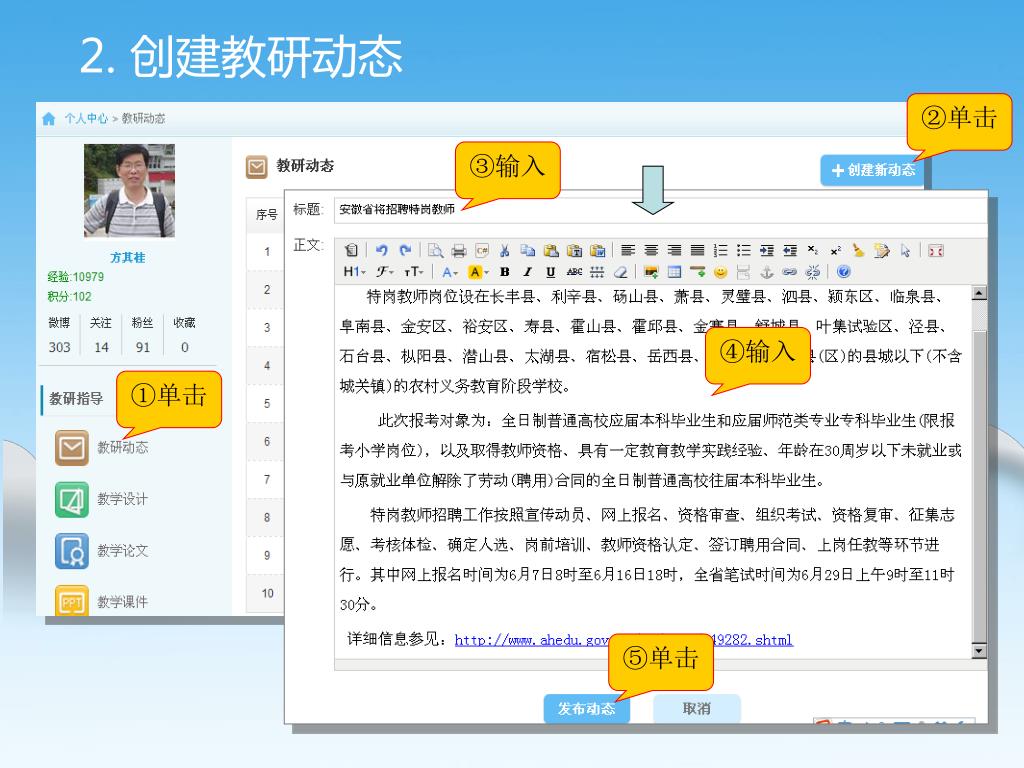Insert a numbered list
This screenshot has width=1024, height=768.
click(720, 250)
